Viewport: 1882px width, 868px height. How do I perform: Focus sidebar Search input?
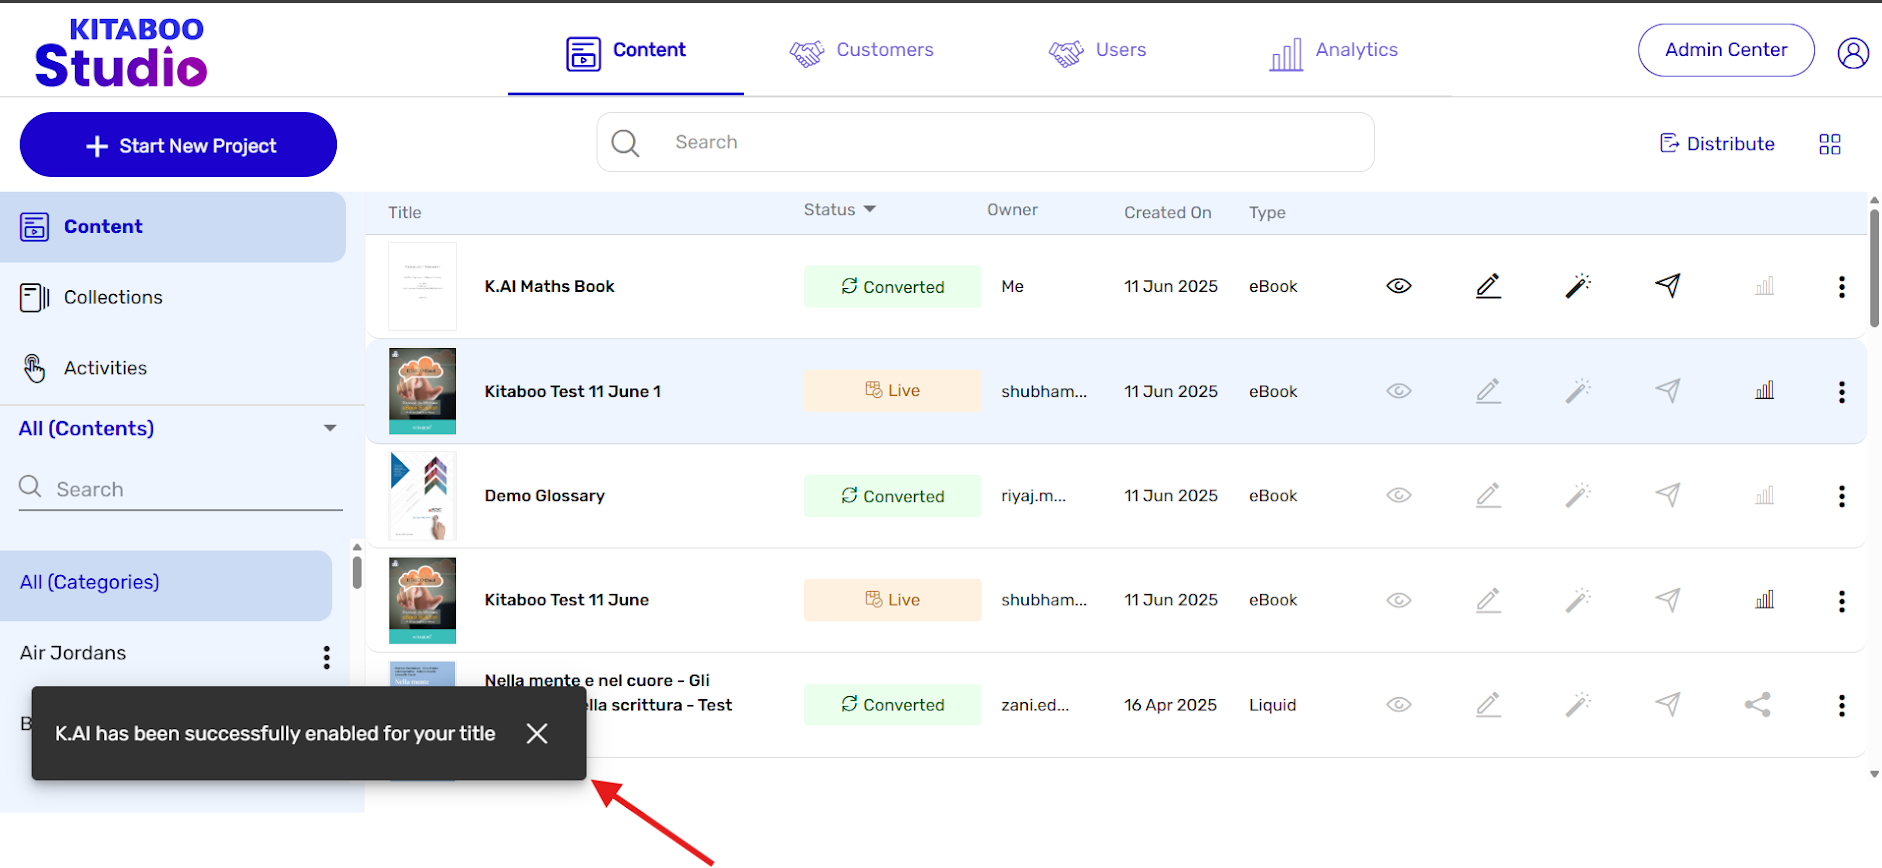(180, 489)
